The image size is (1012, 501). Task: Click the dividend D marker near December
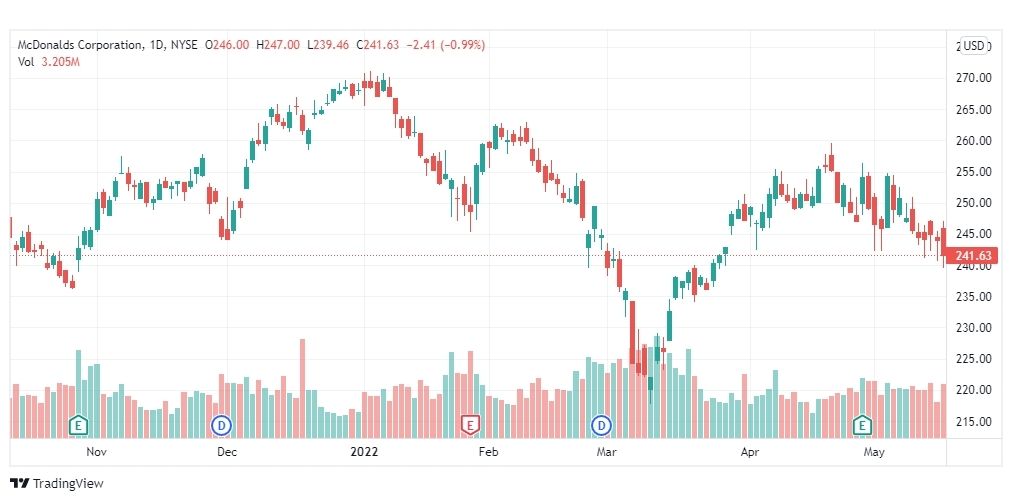(222, 425)
